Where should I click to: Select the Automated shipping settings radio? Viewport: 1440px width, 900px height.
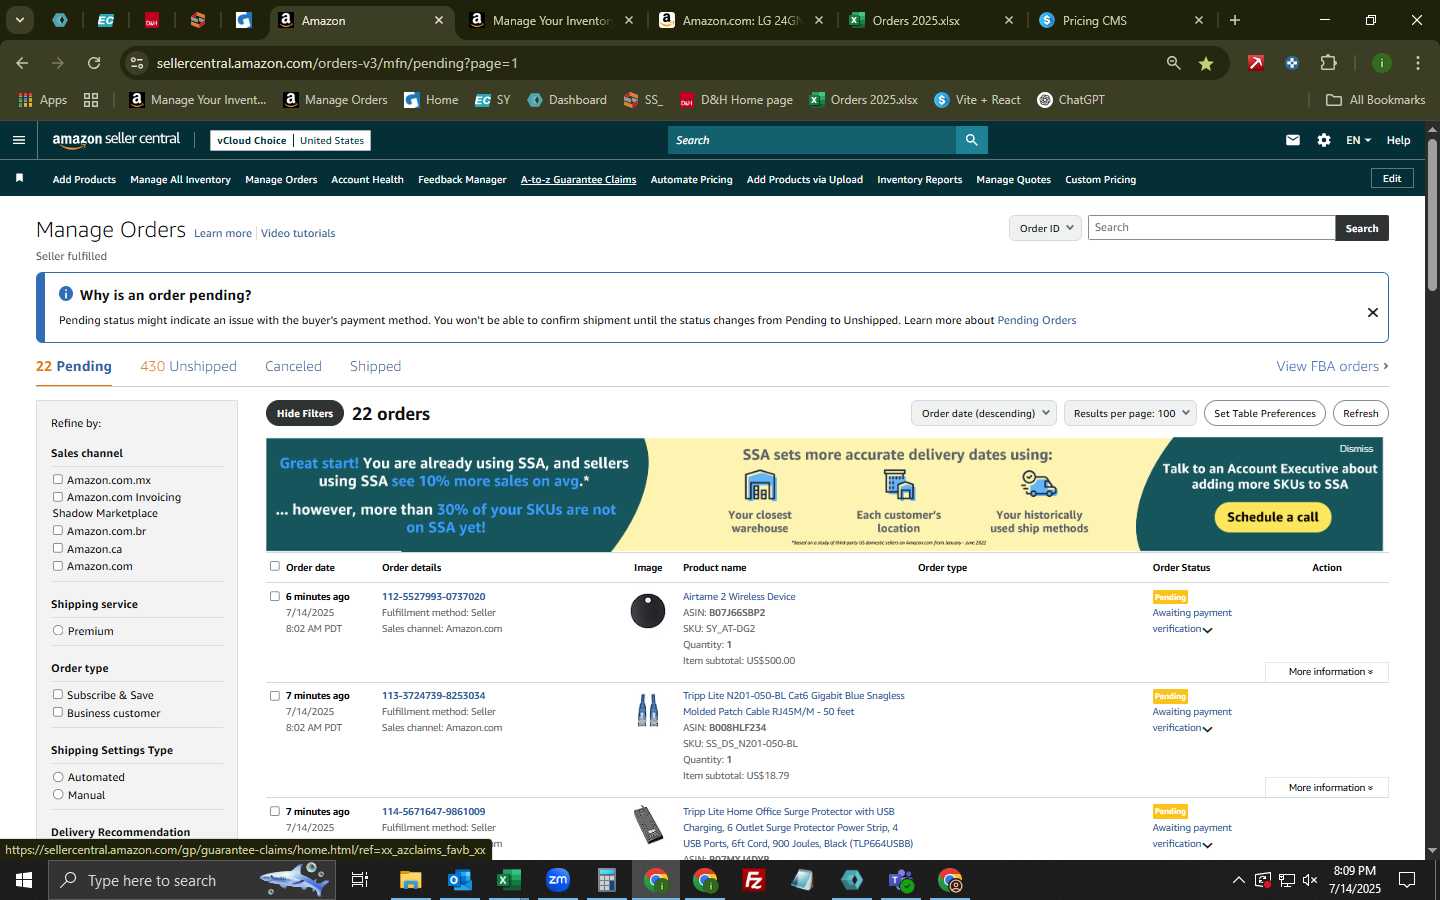[58, 777]
